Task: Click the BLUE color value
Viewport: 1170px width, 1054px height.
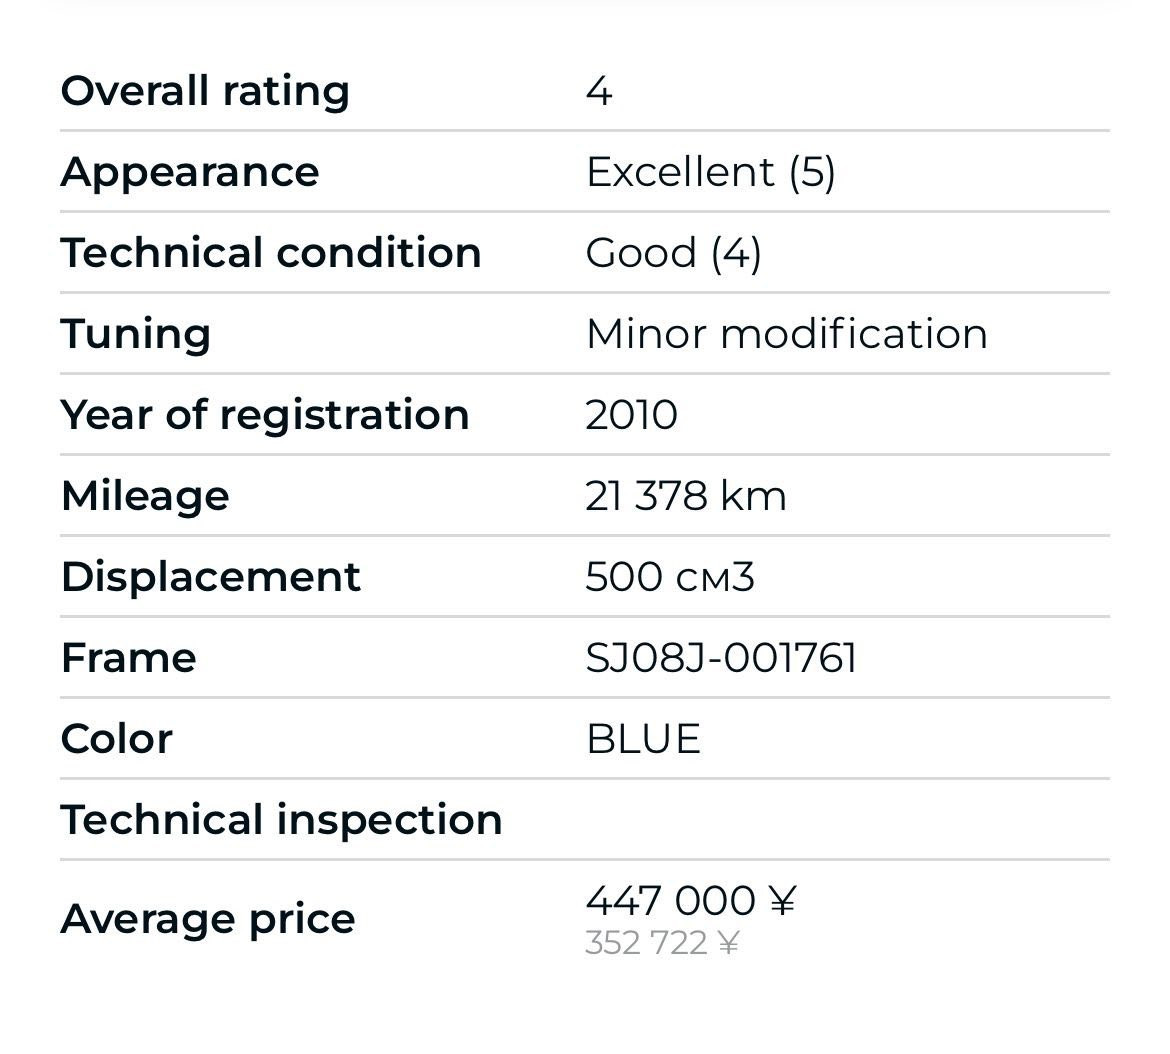Action: [x=643, y=739]
